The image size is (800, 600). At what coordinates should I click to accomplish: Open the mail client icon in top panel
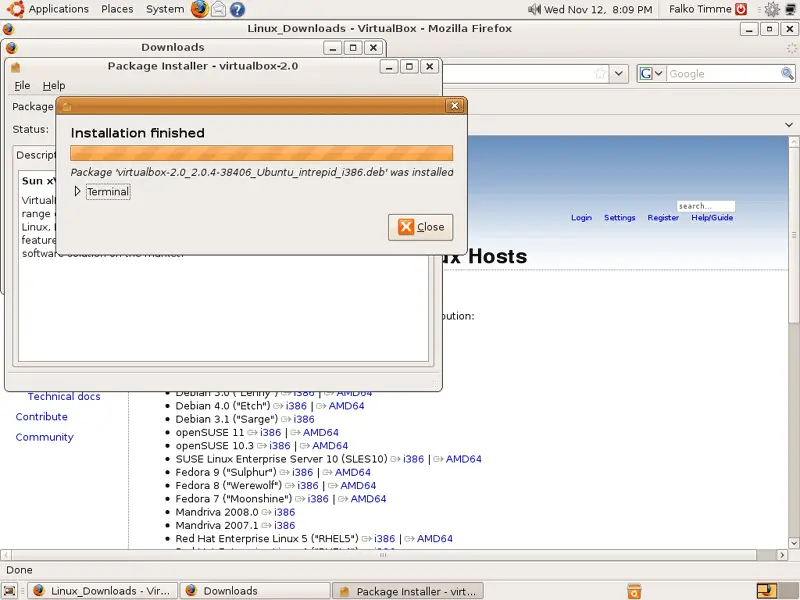[x=218, y=9]
